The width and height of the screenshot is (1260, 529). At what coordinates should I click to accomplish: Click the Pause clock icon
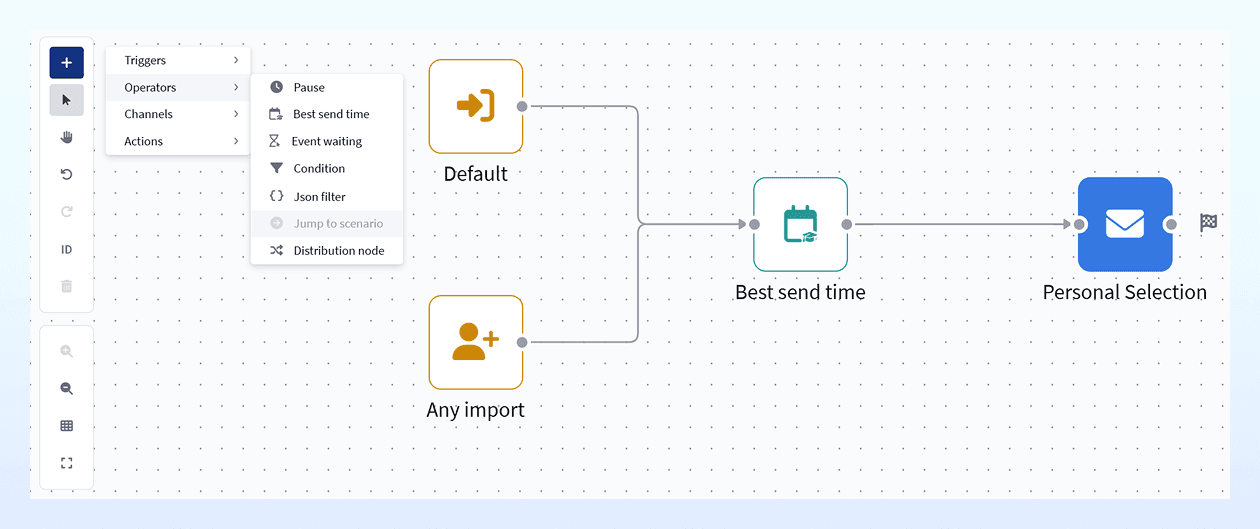[276, 87]
